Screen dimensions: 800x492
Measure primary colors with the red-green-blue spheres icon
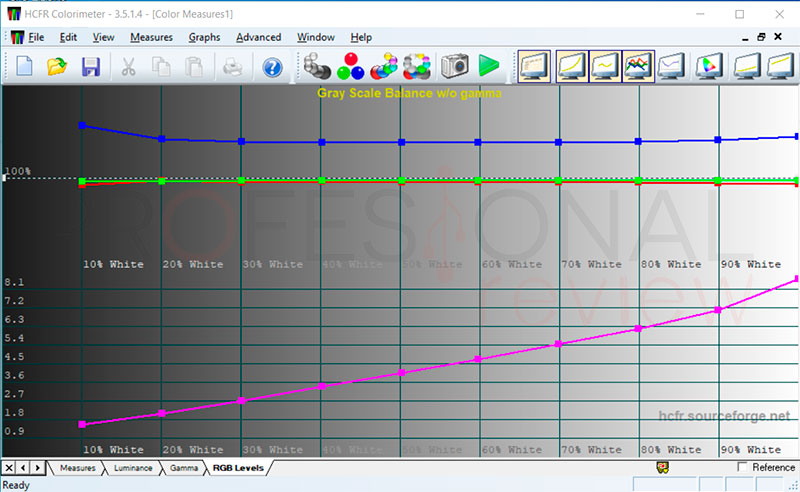coord(351,66)
